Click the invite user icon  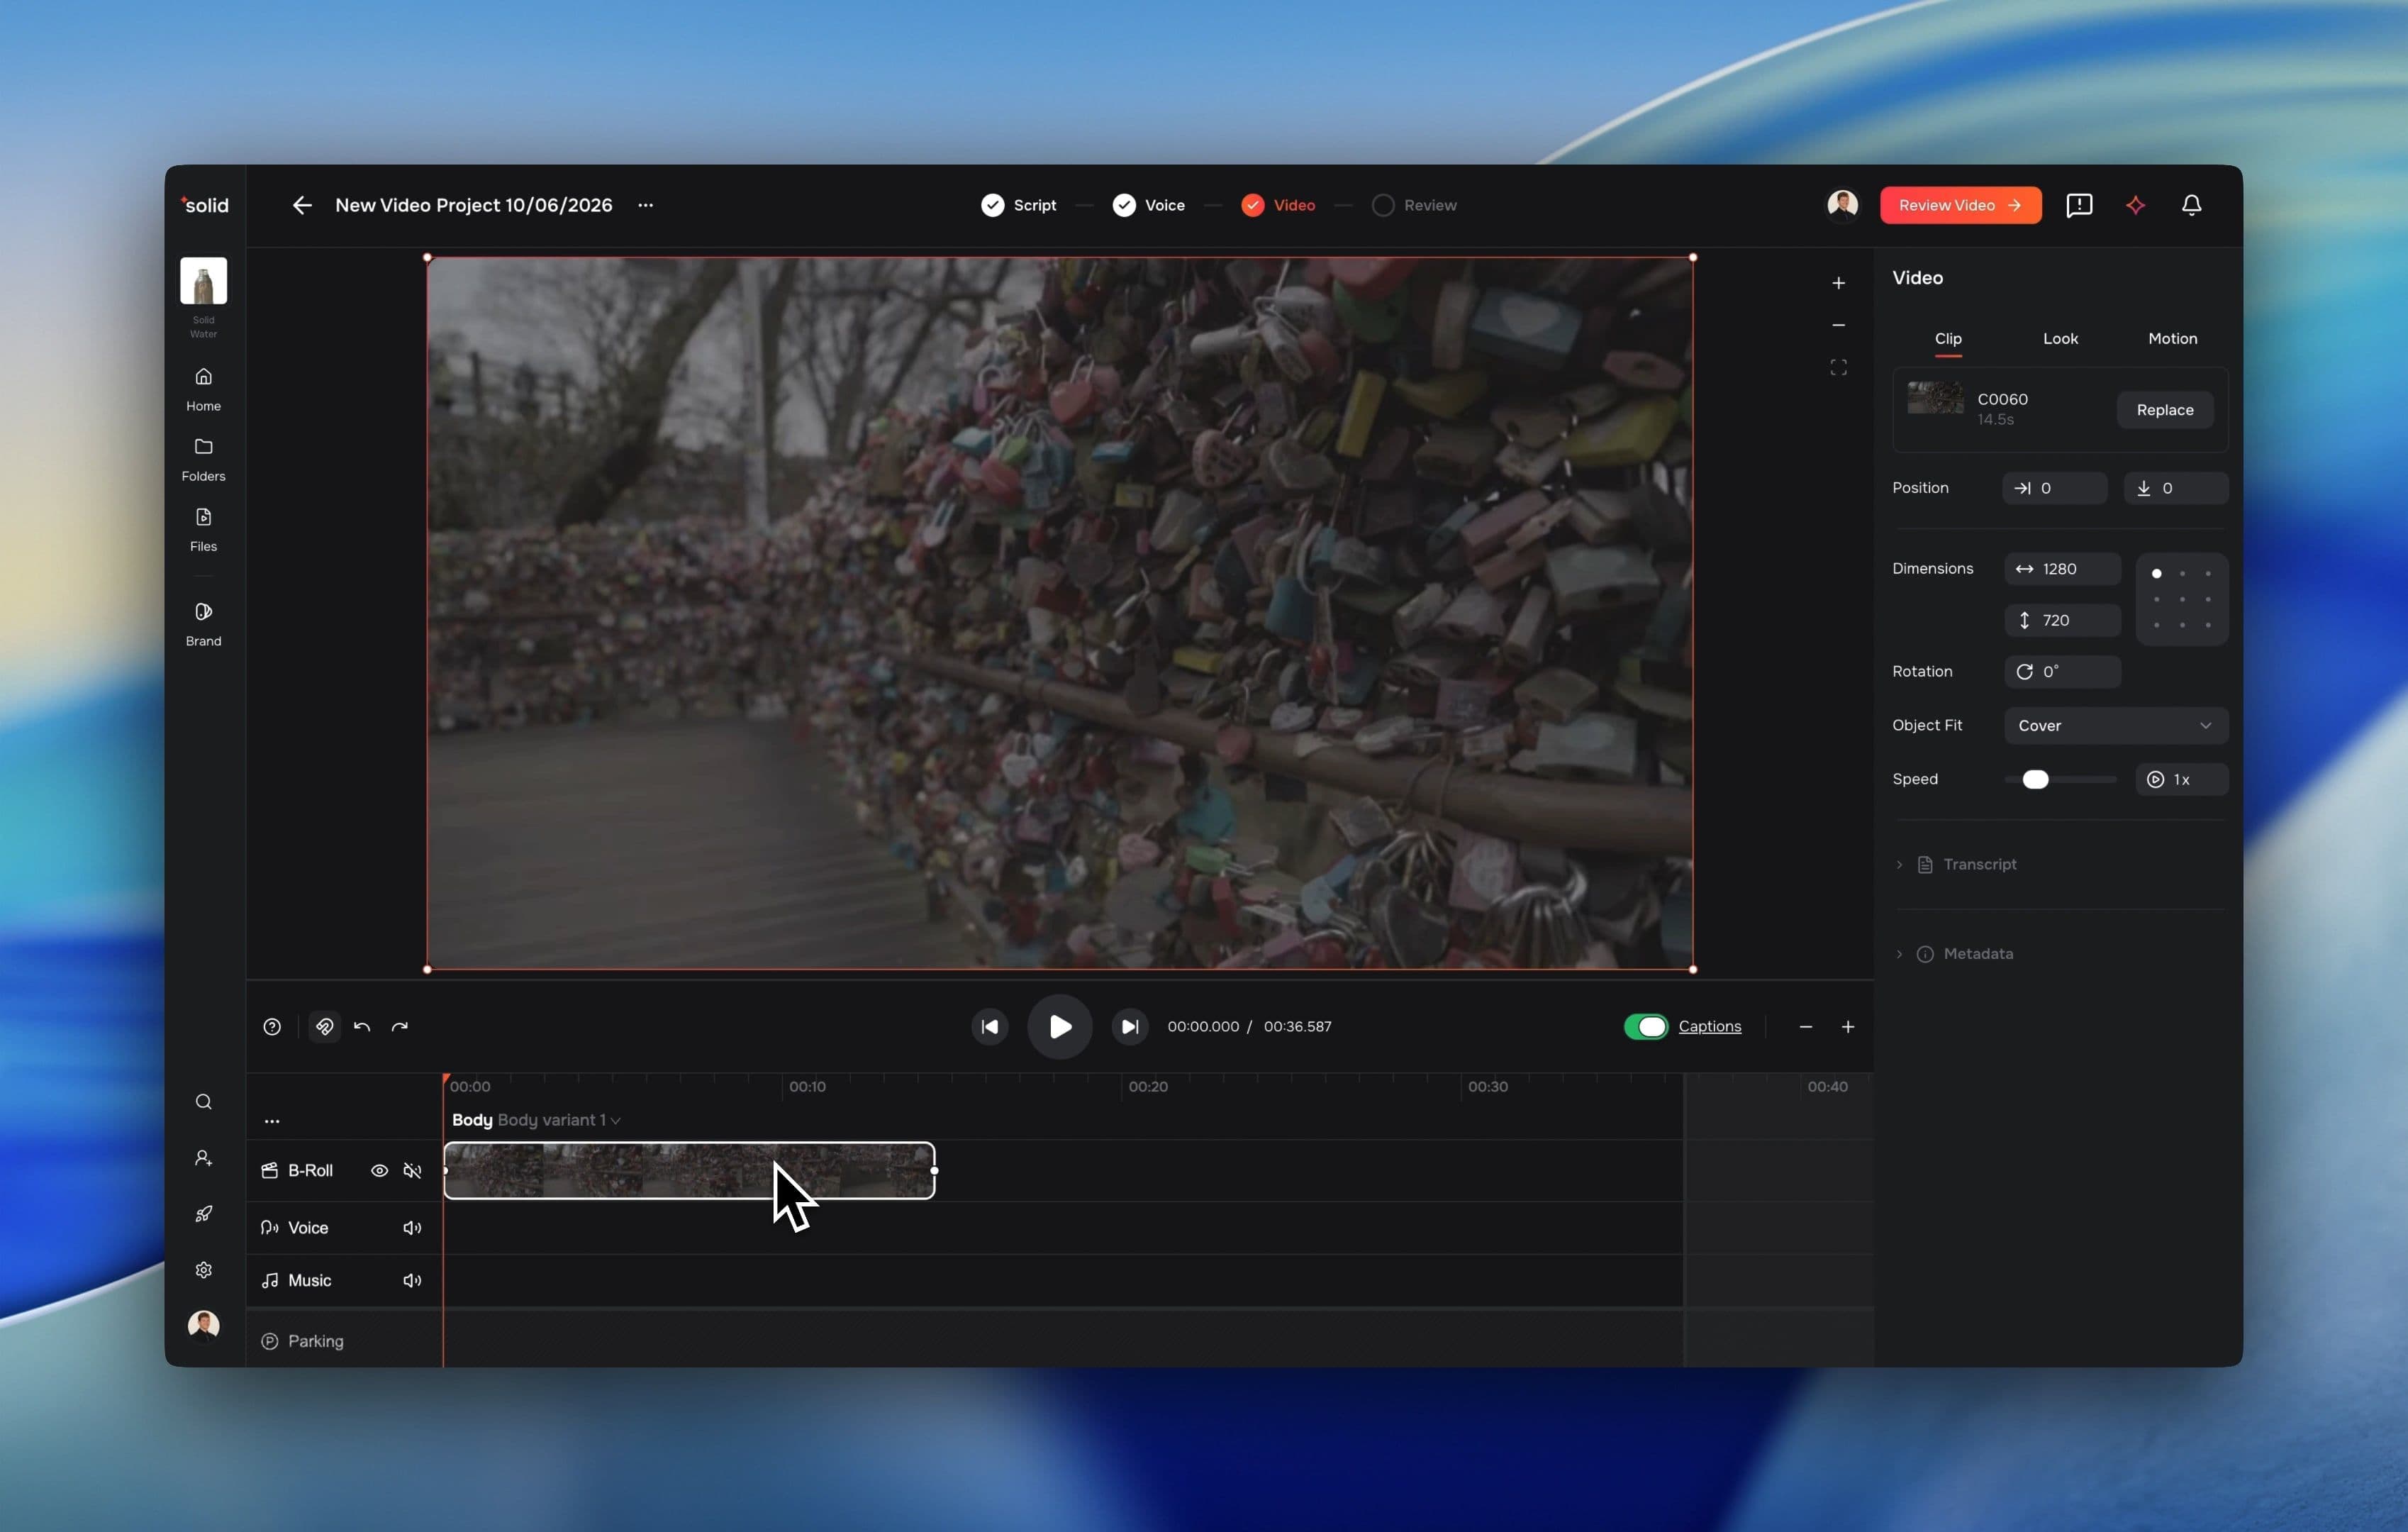pyautogui.click(x=203, y=1158)
